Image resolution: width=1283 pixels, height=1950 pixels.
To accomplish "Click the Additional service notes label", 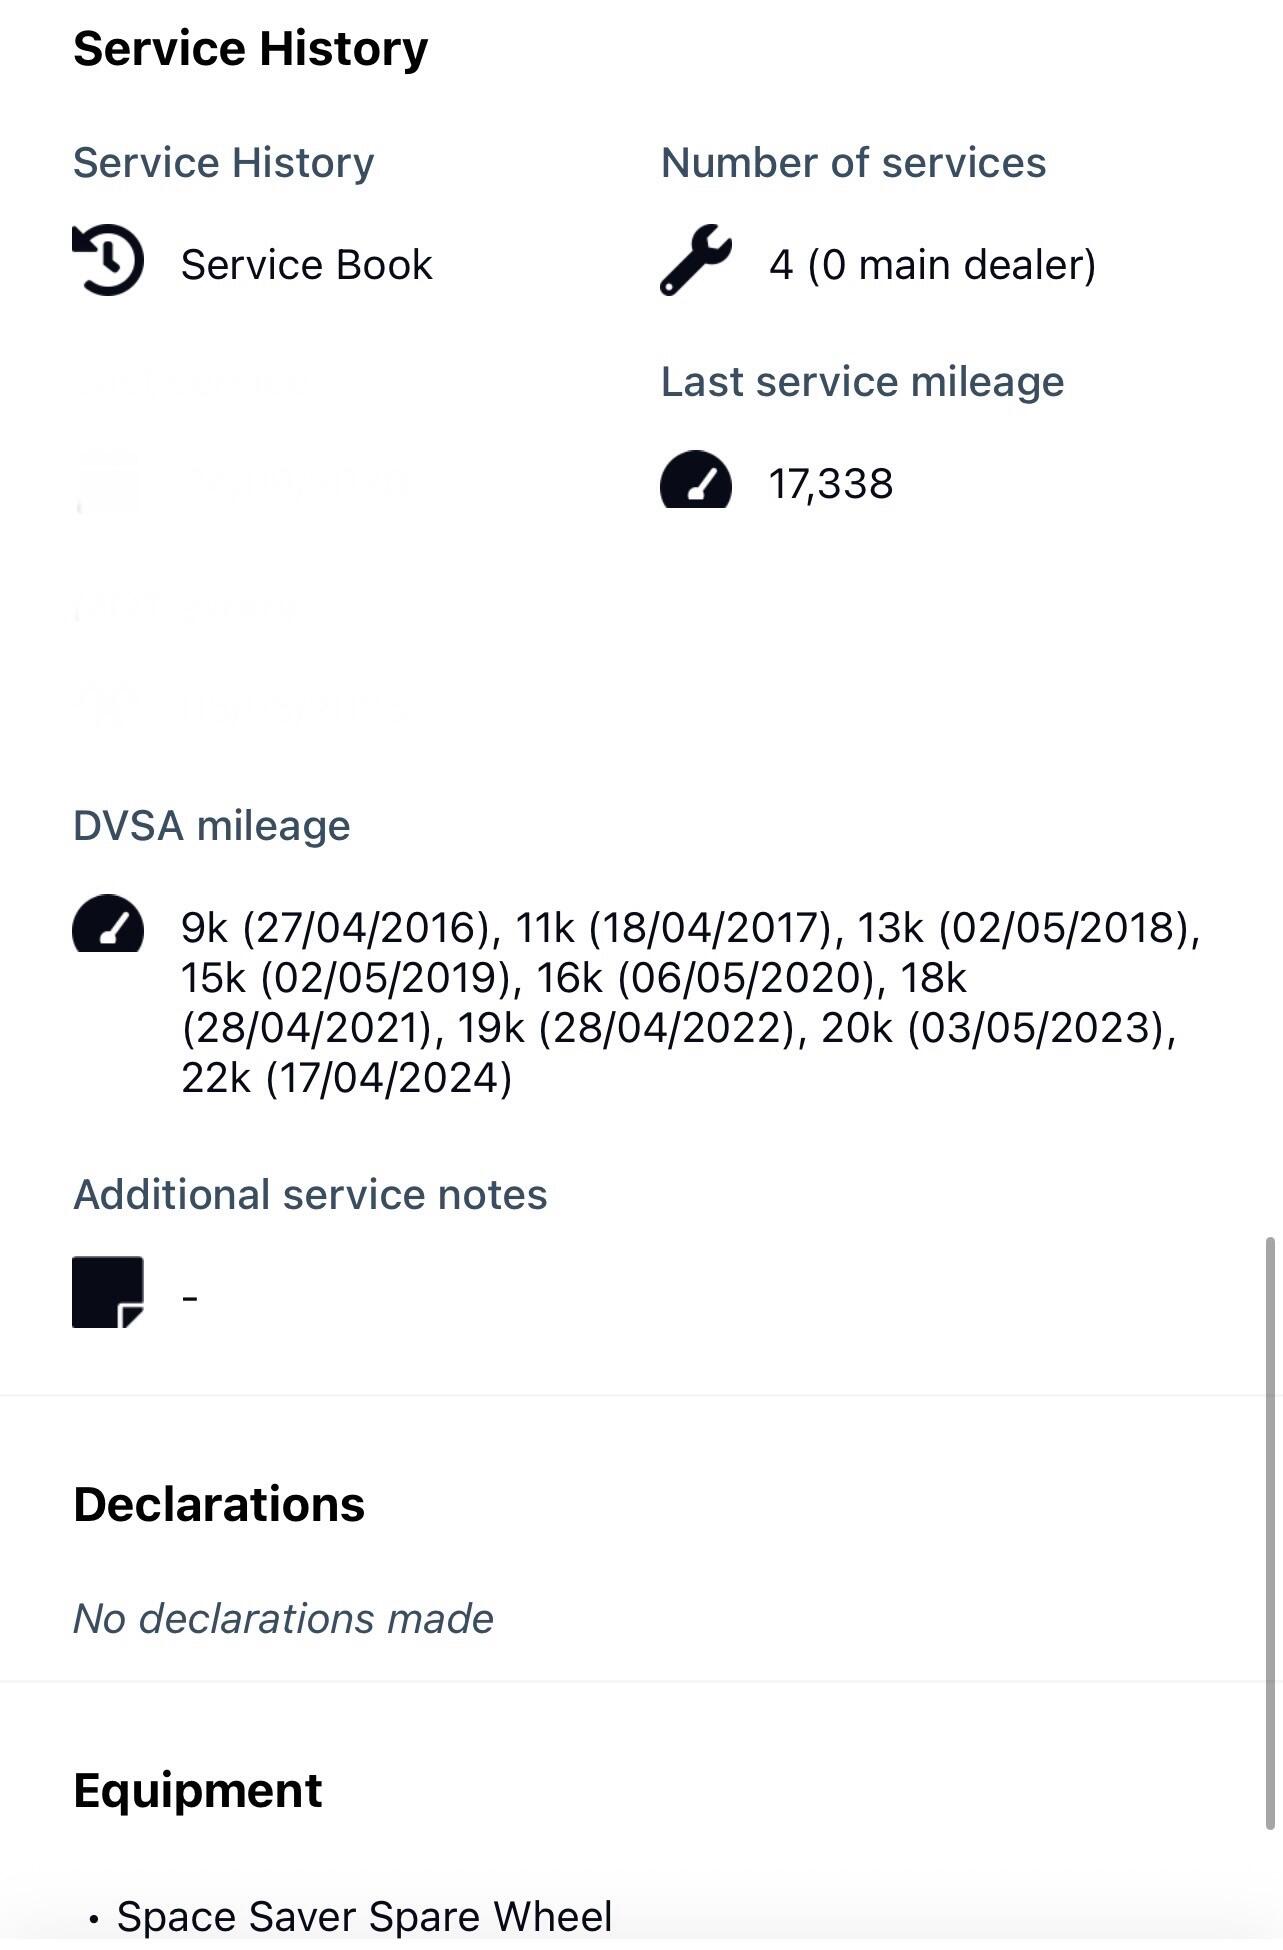I will pyautogui.click(x=310, y=1194).
